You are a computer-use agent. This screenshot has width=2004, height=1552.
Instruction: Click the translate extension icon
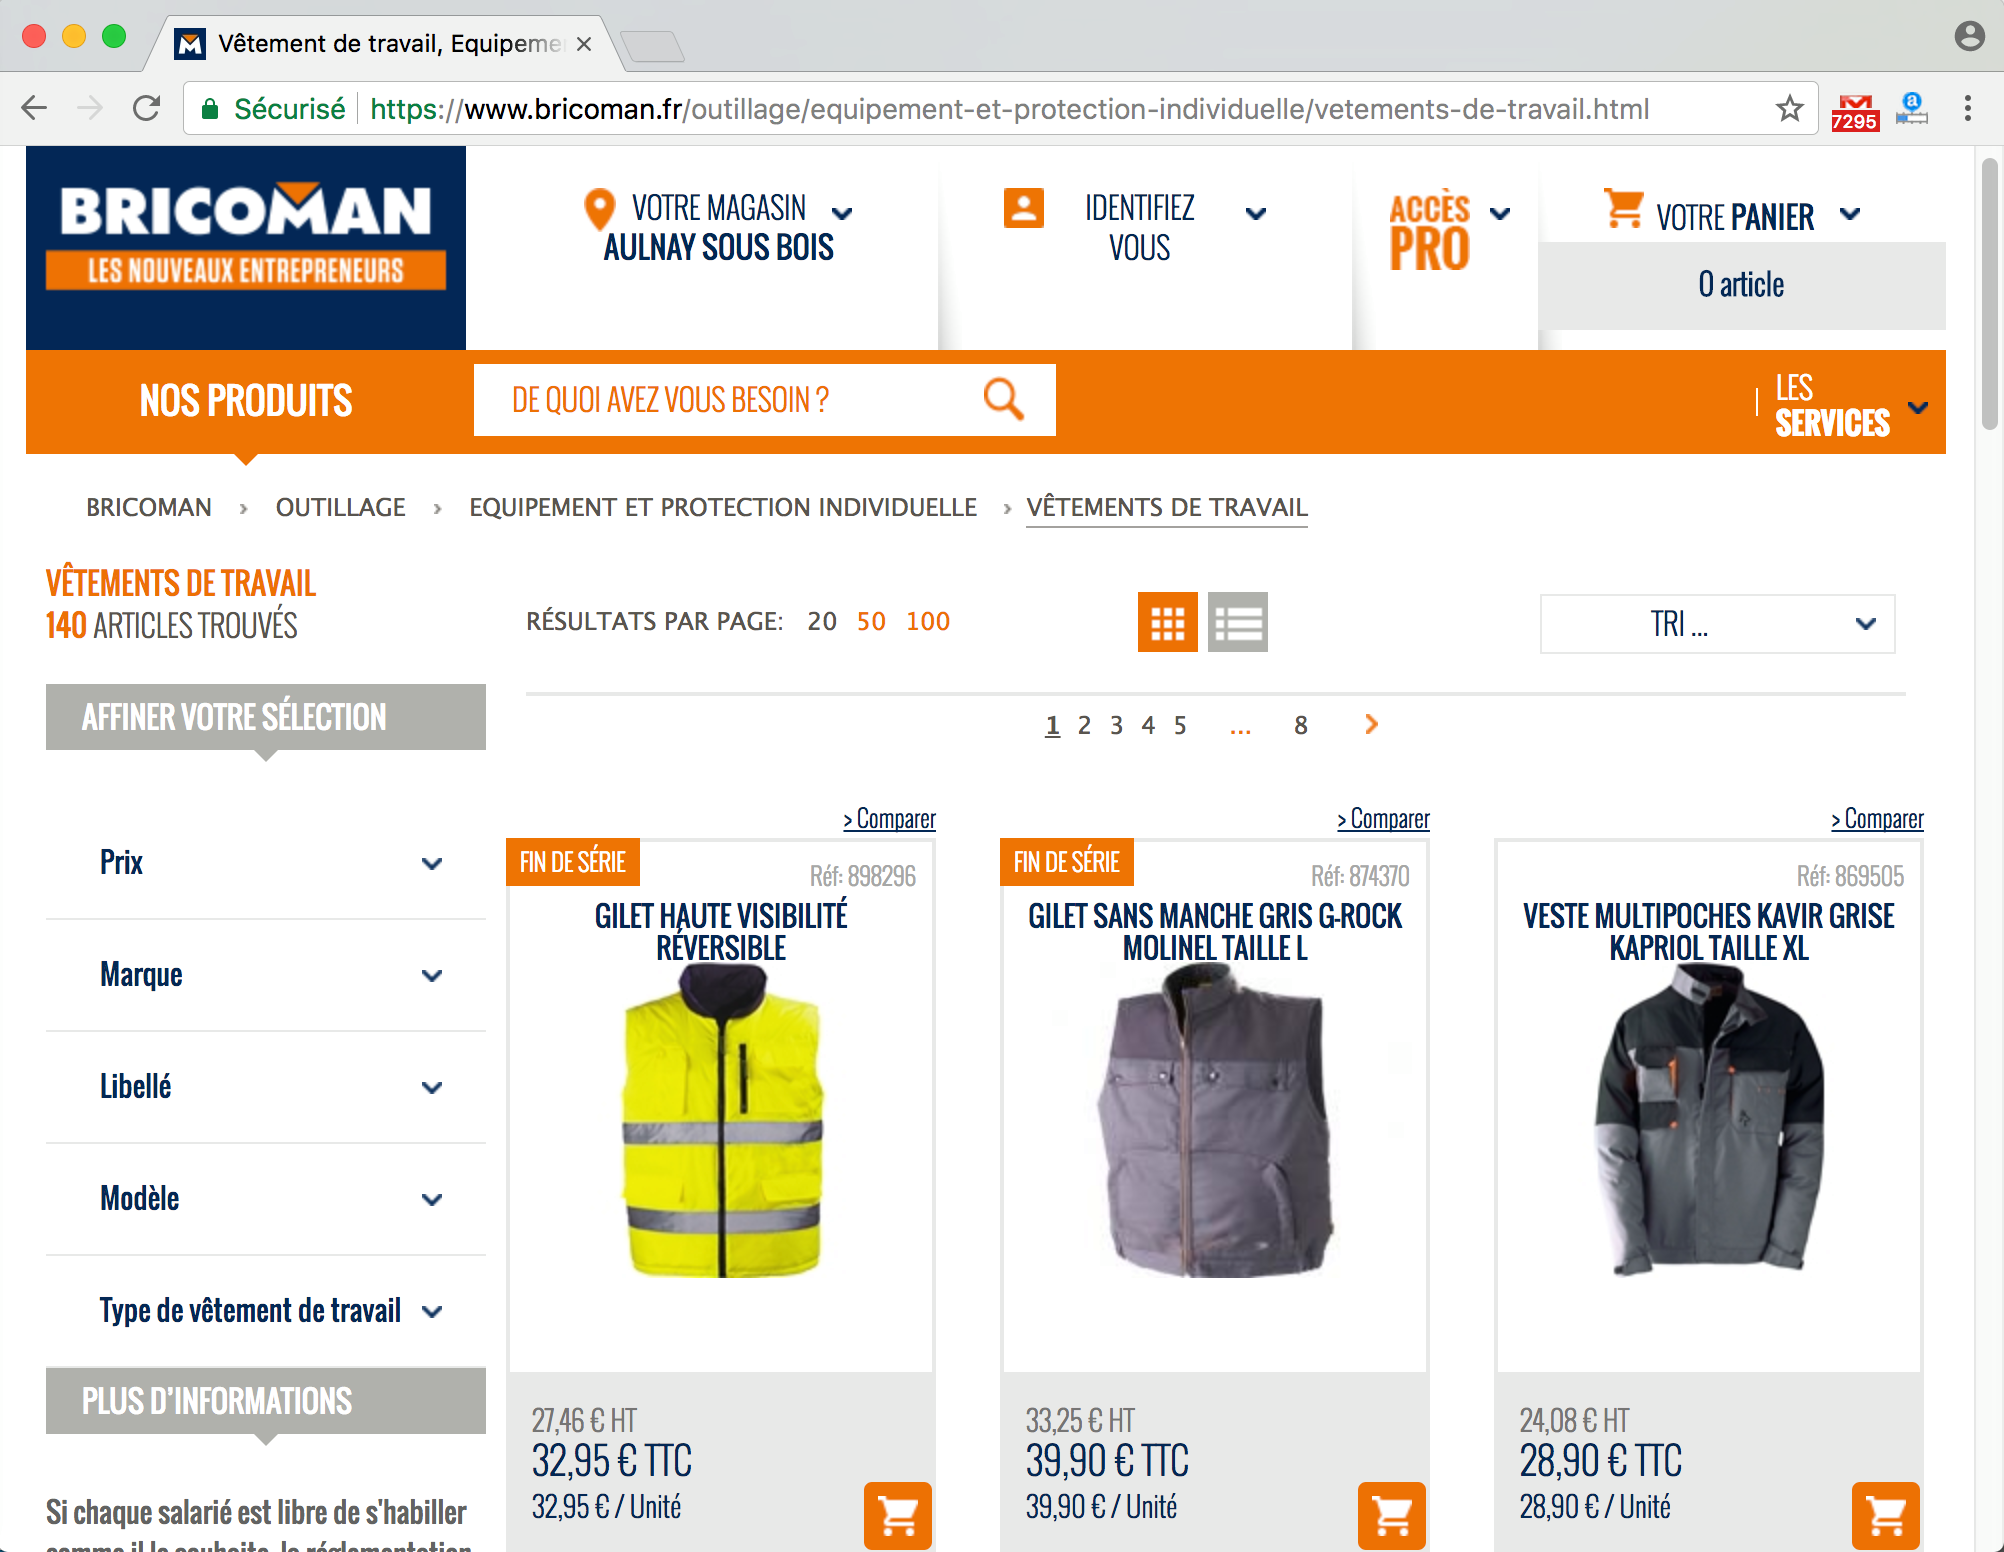[x=1912, y=108]
